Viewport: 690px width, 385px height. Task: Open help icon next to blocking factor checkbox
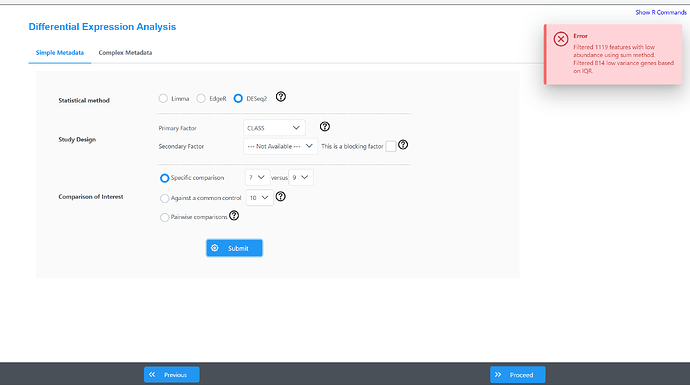(x=403, y=145)
